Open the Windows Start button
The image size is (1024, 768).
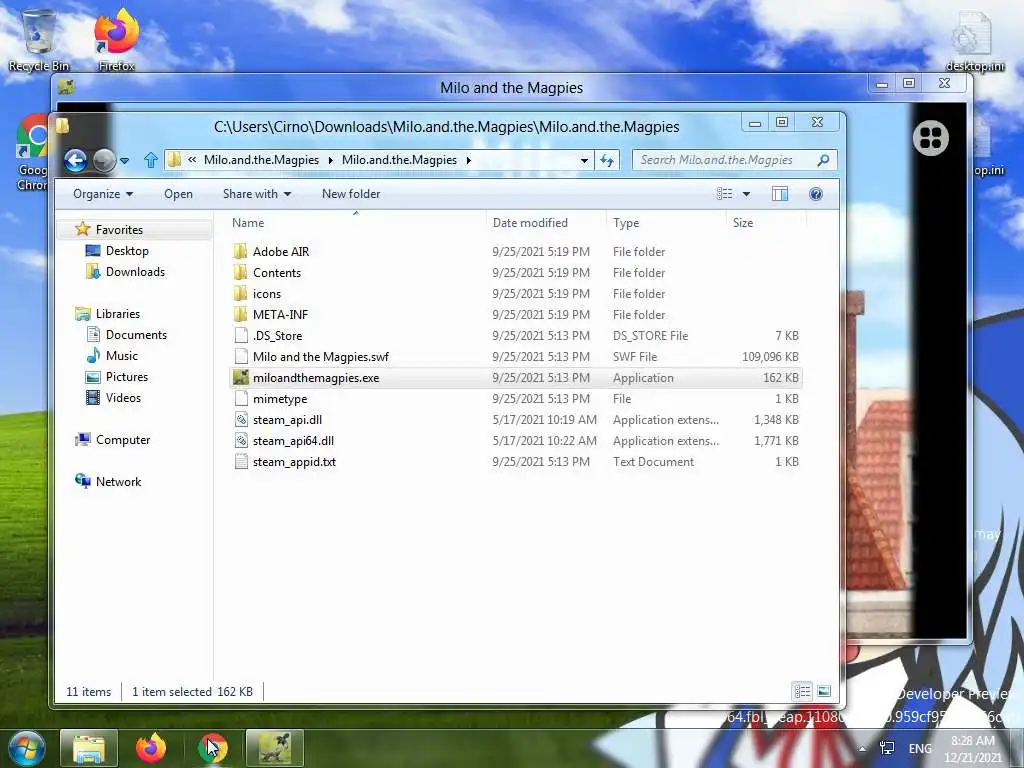27,748
